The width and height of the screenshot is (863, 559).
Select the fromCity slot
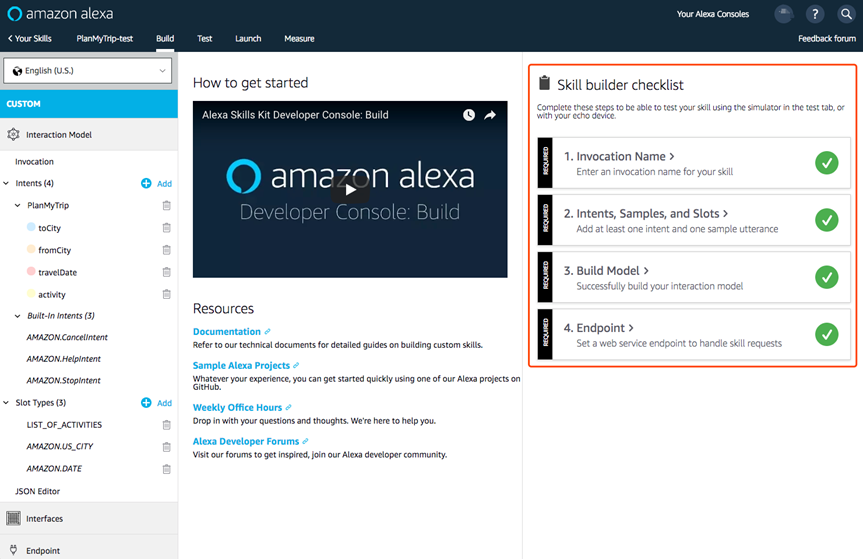pos(54,250)
